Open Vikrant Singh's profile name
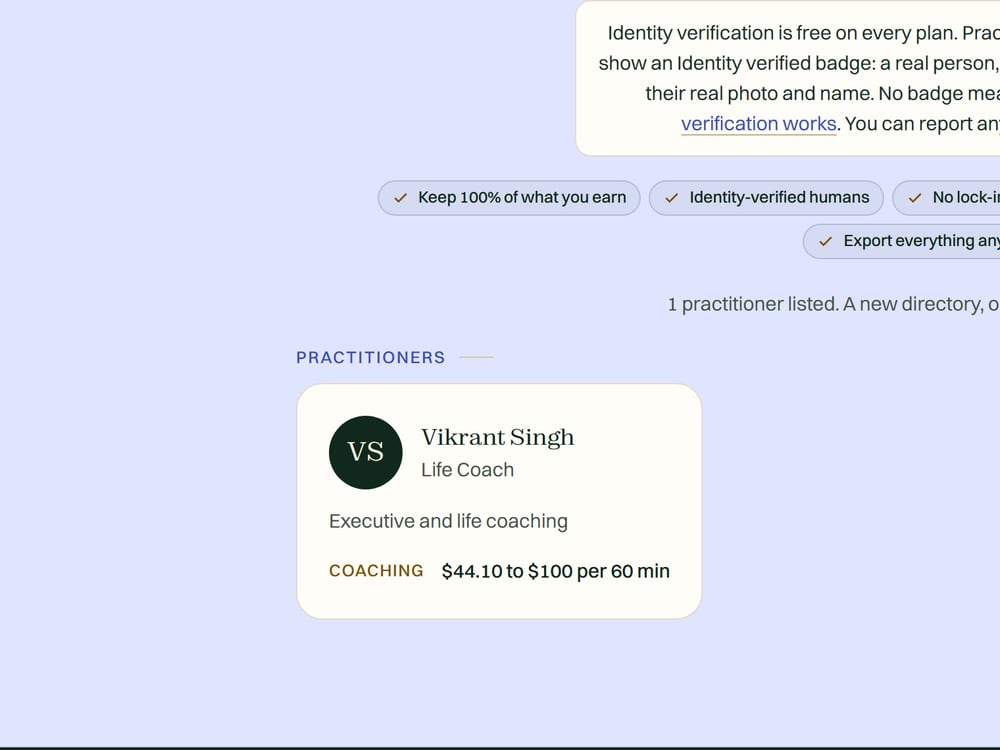This screenshot has height=750, width=1000. (497, 438)
